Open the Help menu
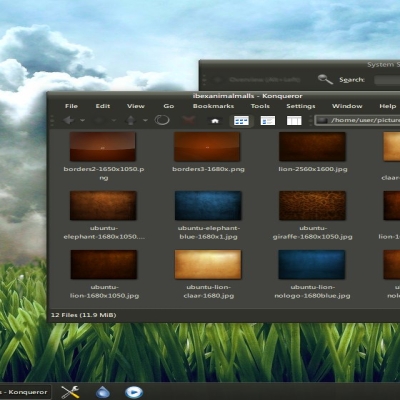Image resolution: width=400 pixels, height=400 pixels. point(388,106)
